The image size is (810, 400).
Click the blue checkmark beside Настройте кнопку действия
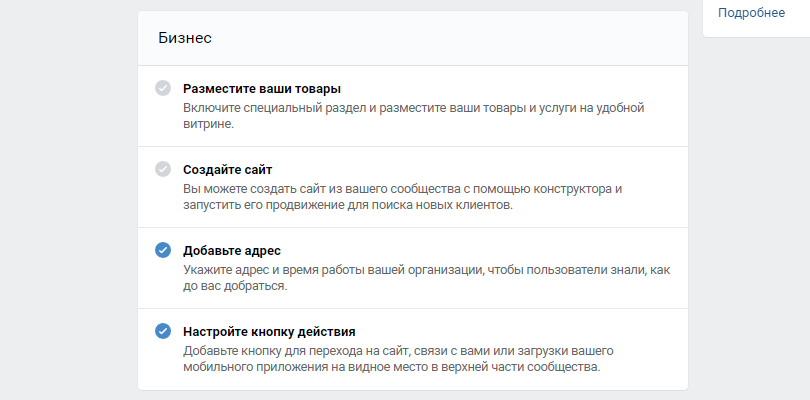point(163,331)
